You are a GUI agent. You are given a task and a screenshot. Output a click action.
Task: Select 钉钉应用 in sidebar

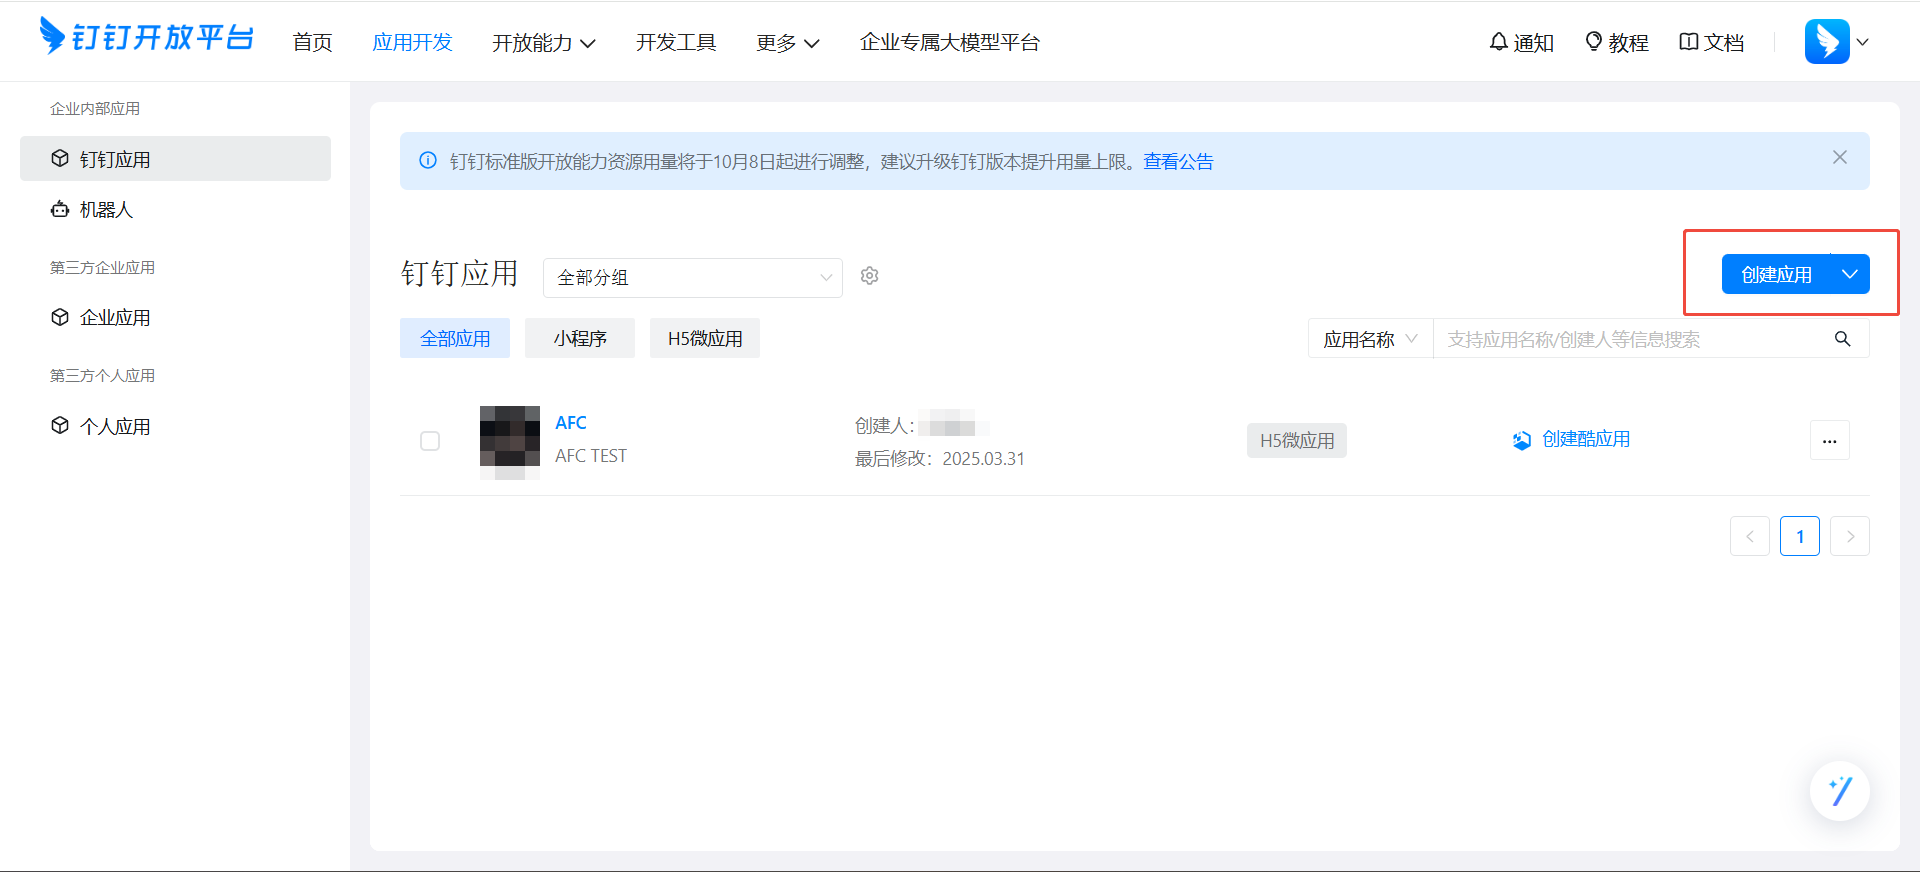point(175,159)
